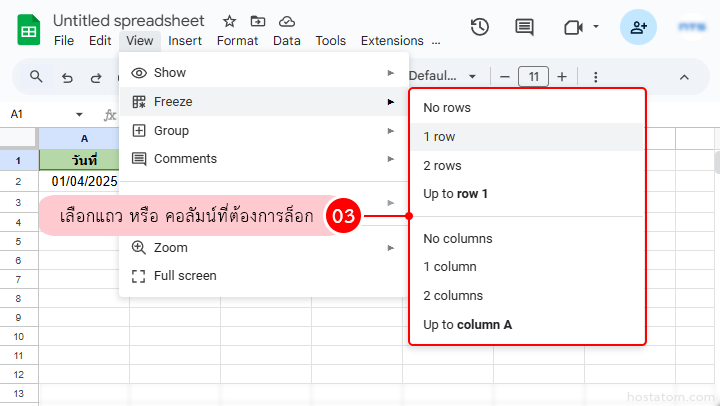This screenshot has height=406, width=720.
Task: Expand the Comments submenu in View
Action: pos(264,158)
